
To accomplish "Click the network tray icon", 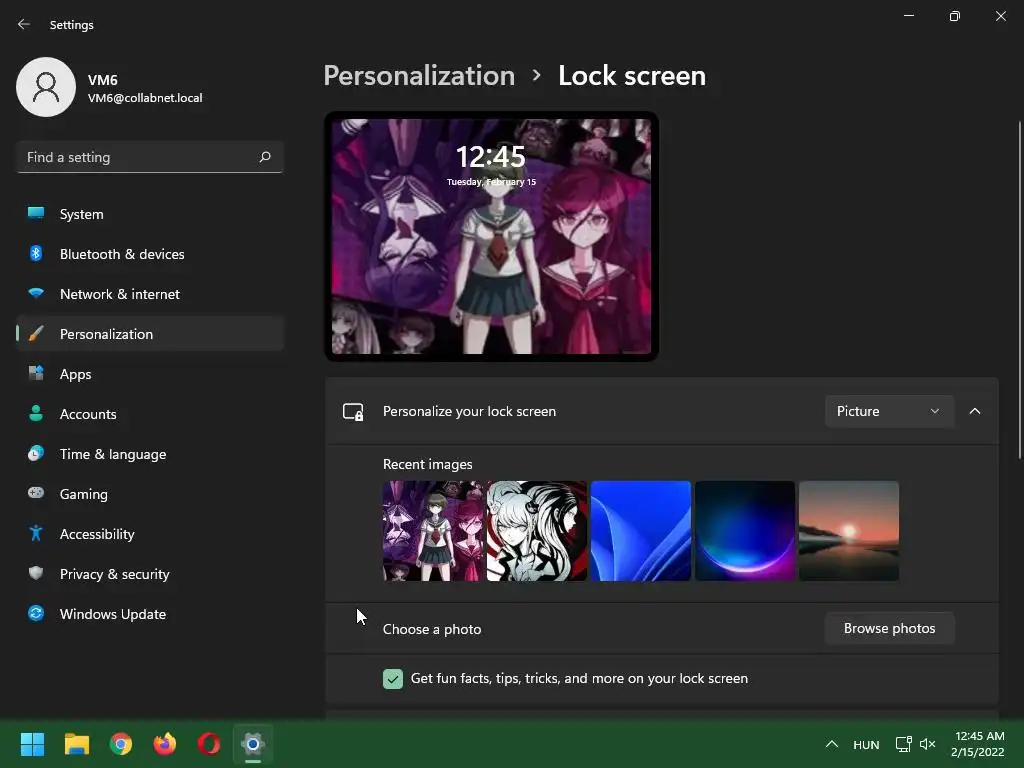I will click(903, 744).
